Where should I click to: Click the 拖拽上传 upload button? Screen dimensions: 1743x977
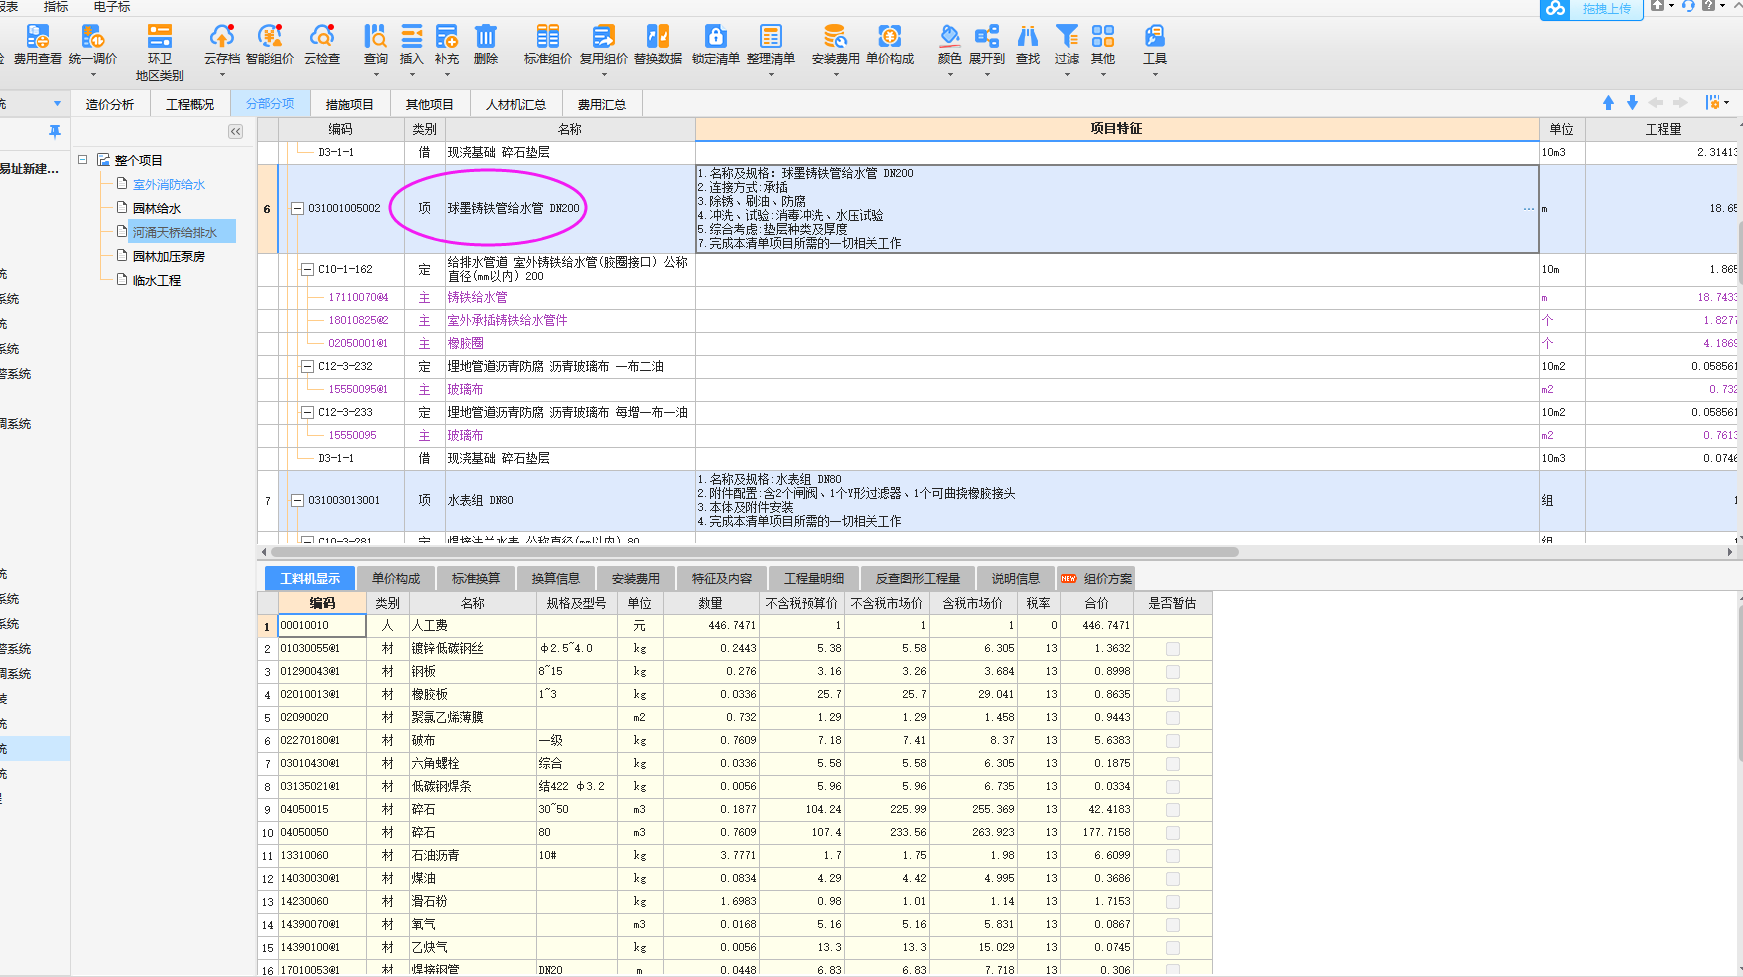[x=1592, y=9]
